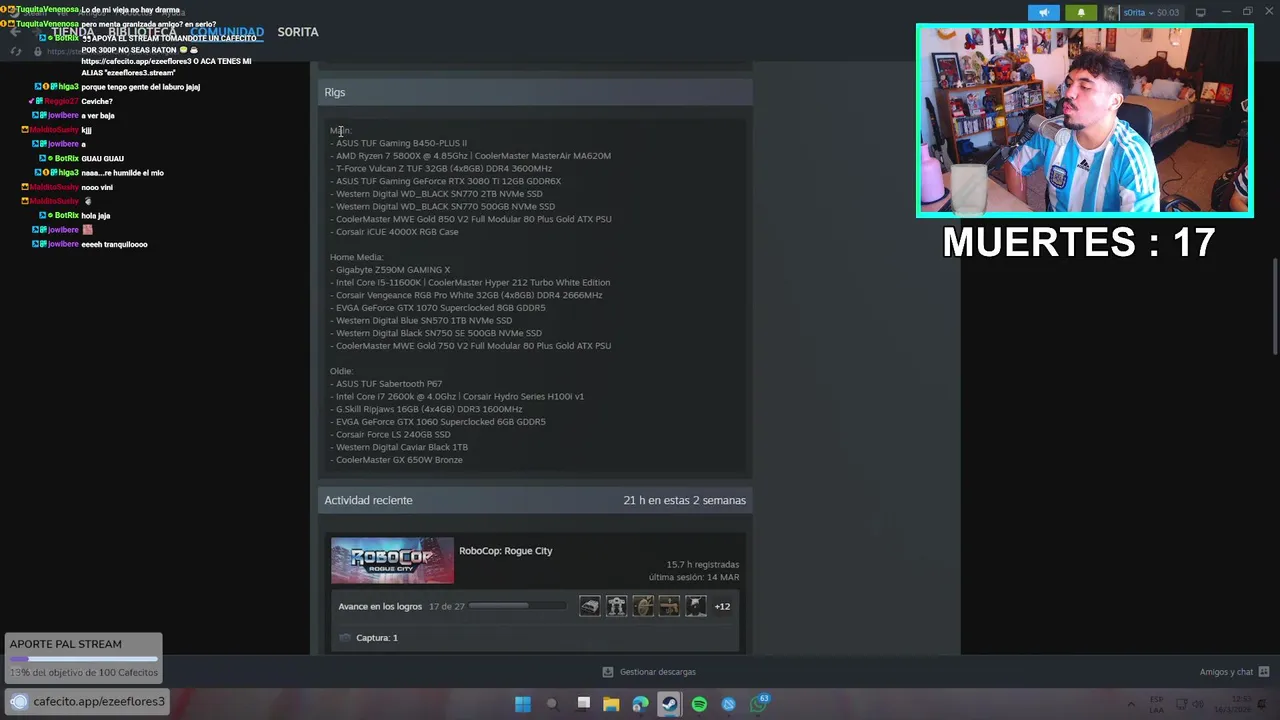This screenshot has width=1280, height=720.
Task: Click the ASUS TUF Gaming B450-PLUS II line
Action: coord(399,143)
